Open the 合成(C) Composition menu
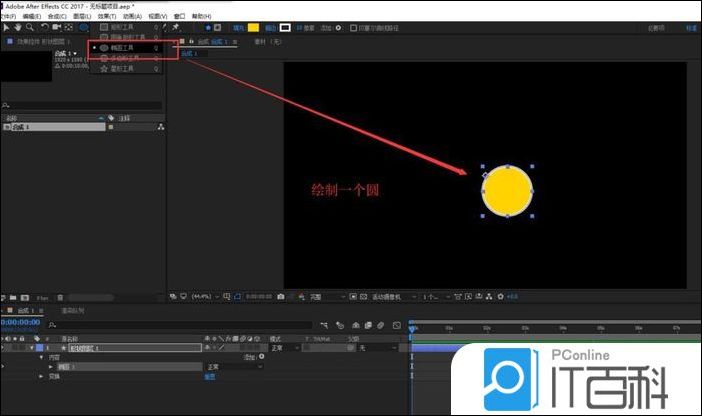 coord(57,16)
